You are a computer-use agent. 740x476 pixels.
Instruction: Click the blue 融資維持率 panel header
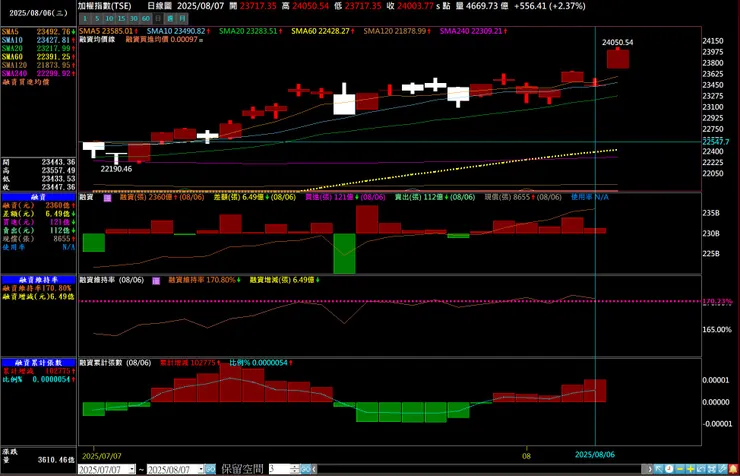pyautogui.click(x=38, y=280)
